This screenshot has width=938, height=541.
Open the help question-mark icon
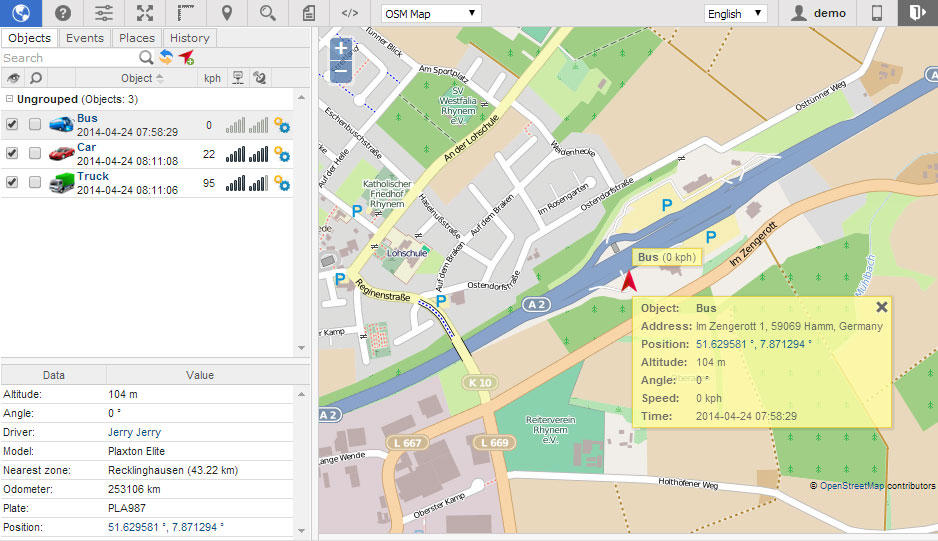point(62,13)
